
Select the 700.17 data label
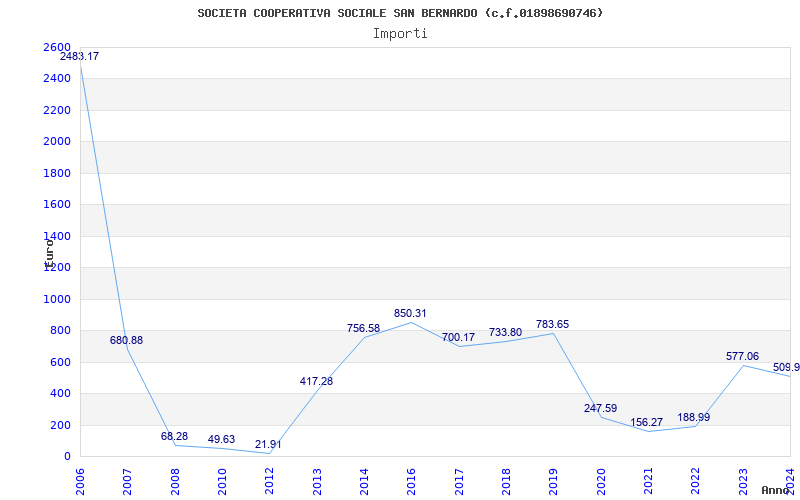pyautogui.click(x=458, y=337)
